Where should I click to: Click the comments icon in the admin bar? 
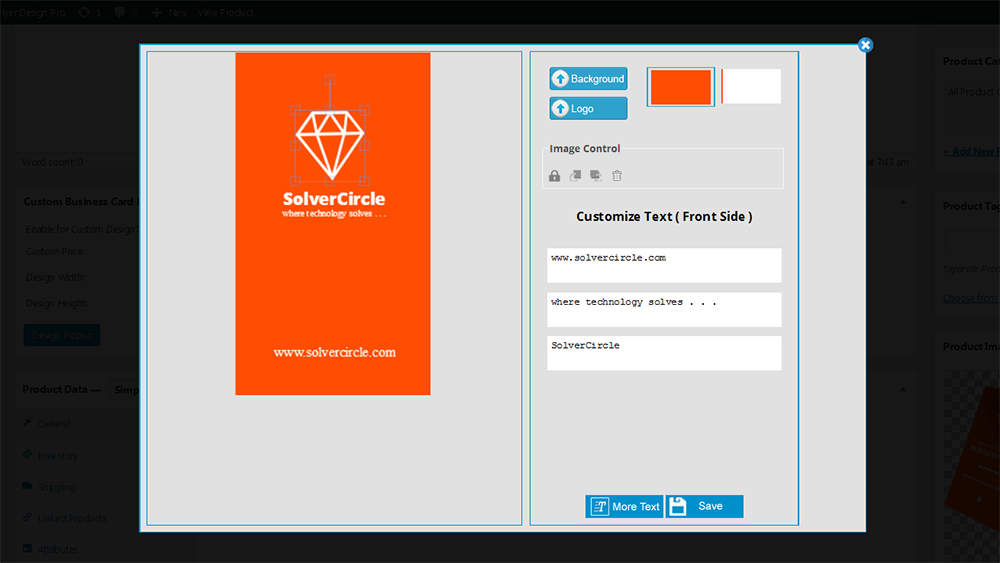pyautogui.click(x=119, y=12)
